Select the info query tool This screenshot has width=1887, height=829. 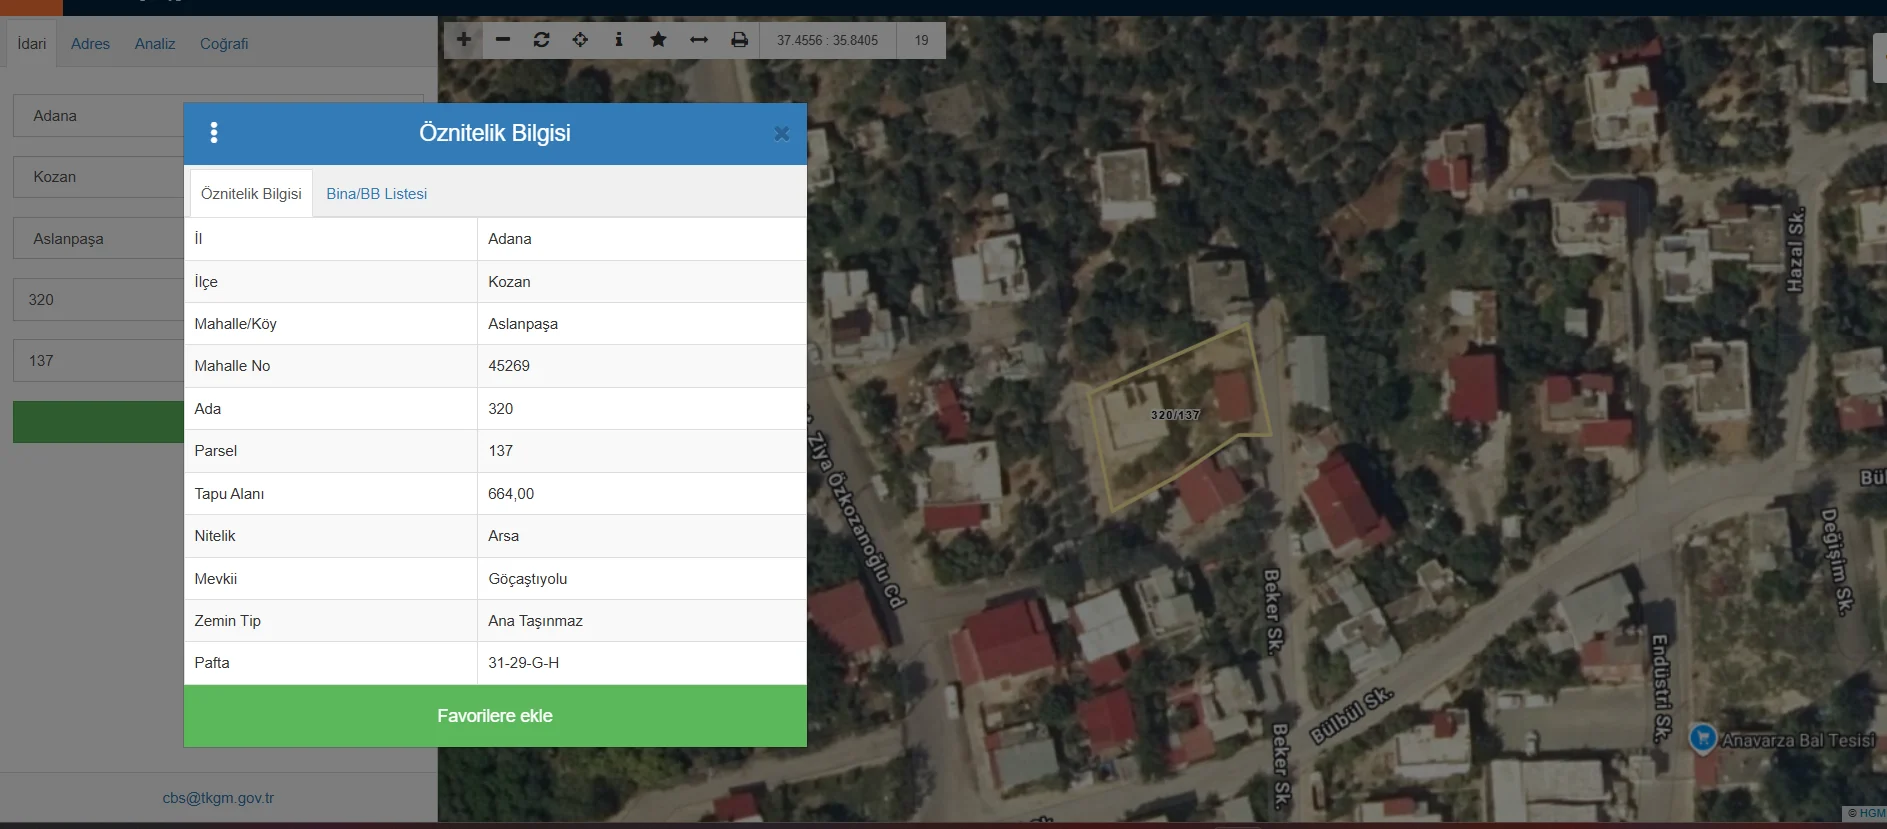[619, 40]
